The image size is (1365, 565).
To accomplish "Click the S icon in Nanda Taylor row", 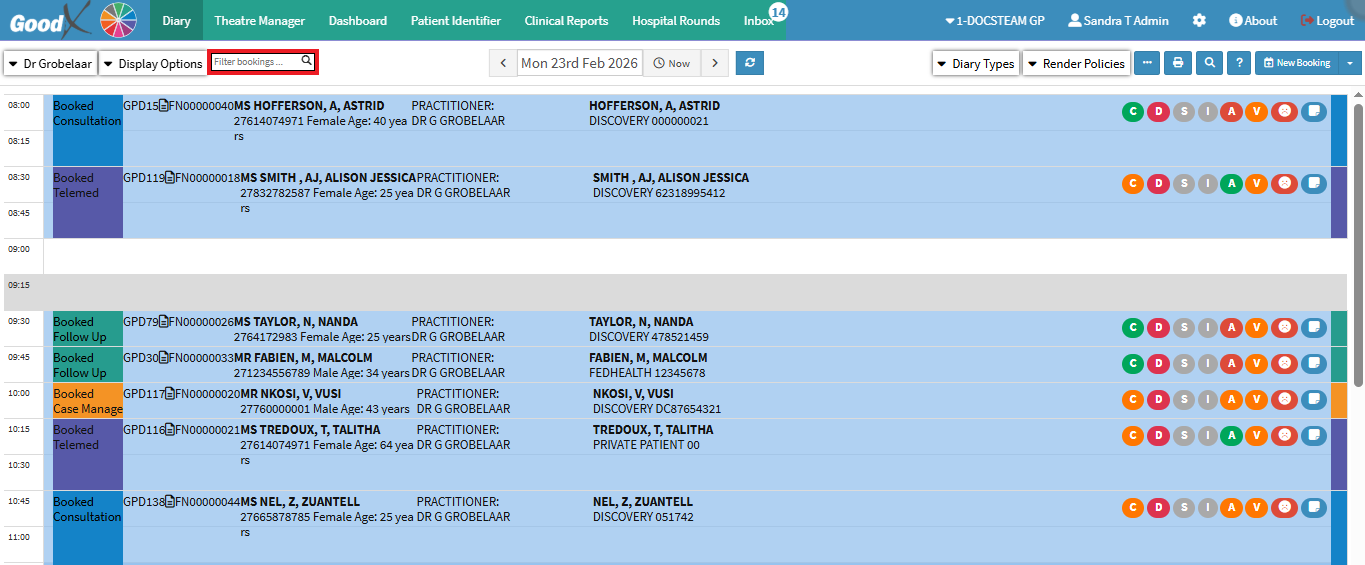I will click(1184, 327).
